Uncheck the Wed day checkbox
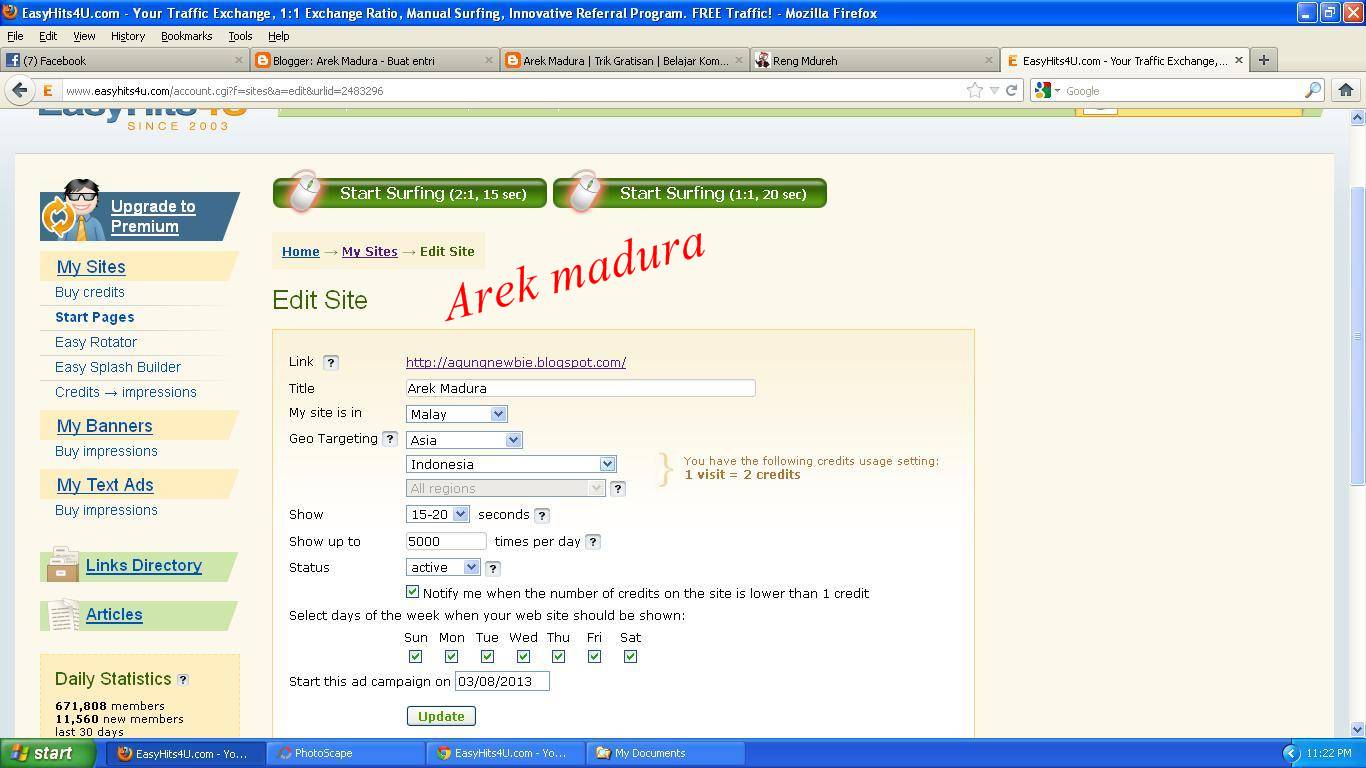 523,657
